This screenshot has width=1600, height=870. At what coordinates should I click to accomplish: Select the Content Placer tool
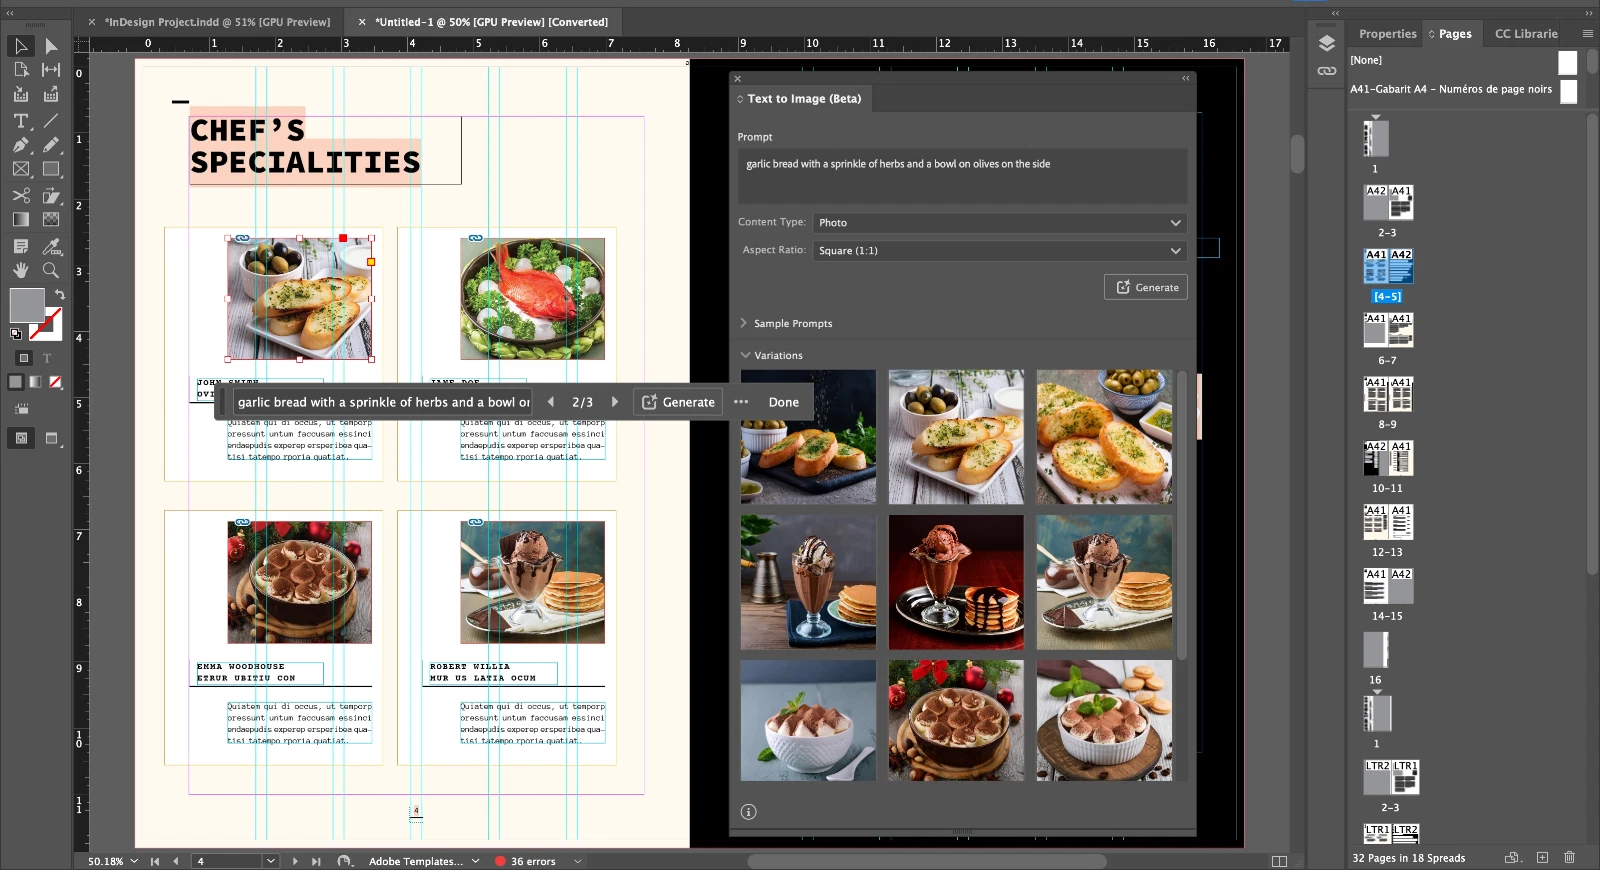coord(51,94)
